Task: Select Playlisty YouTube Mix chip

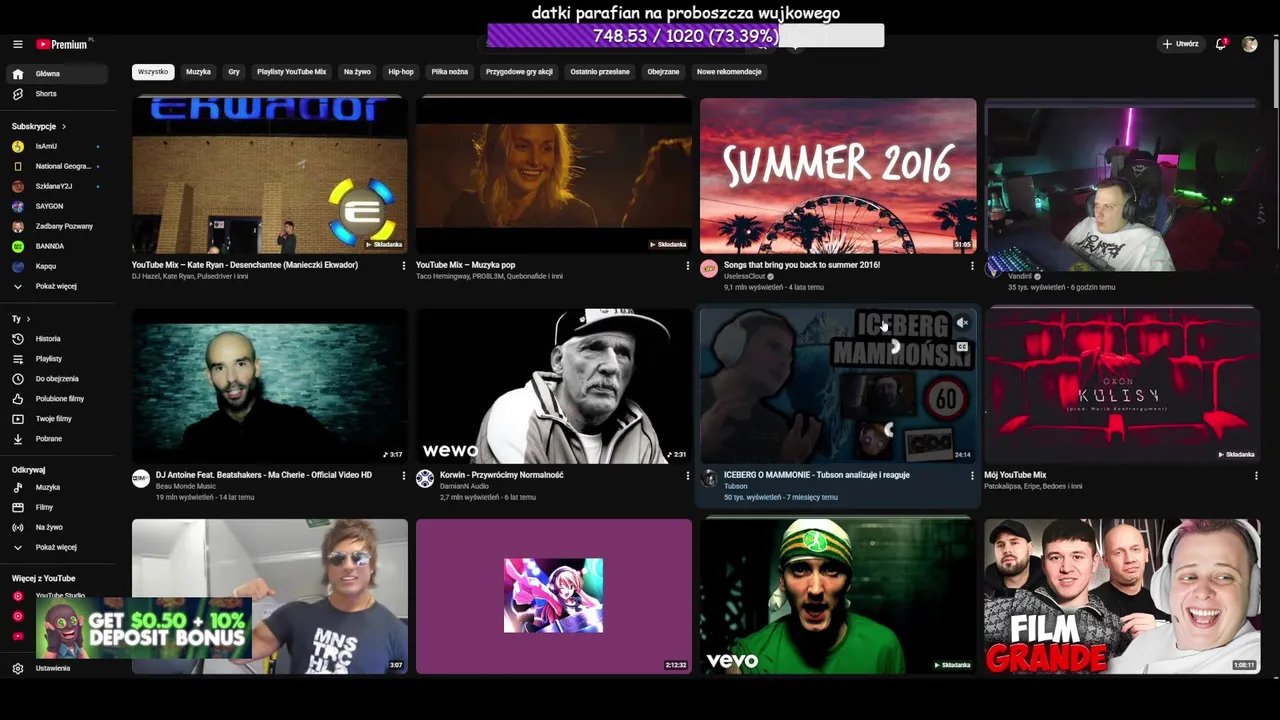Action: (291, 72)
